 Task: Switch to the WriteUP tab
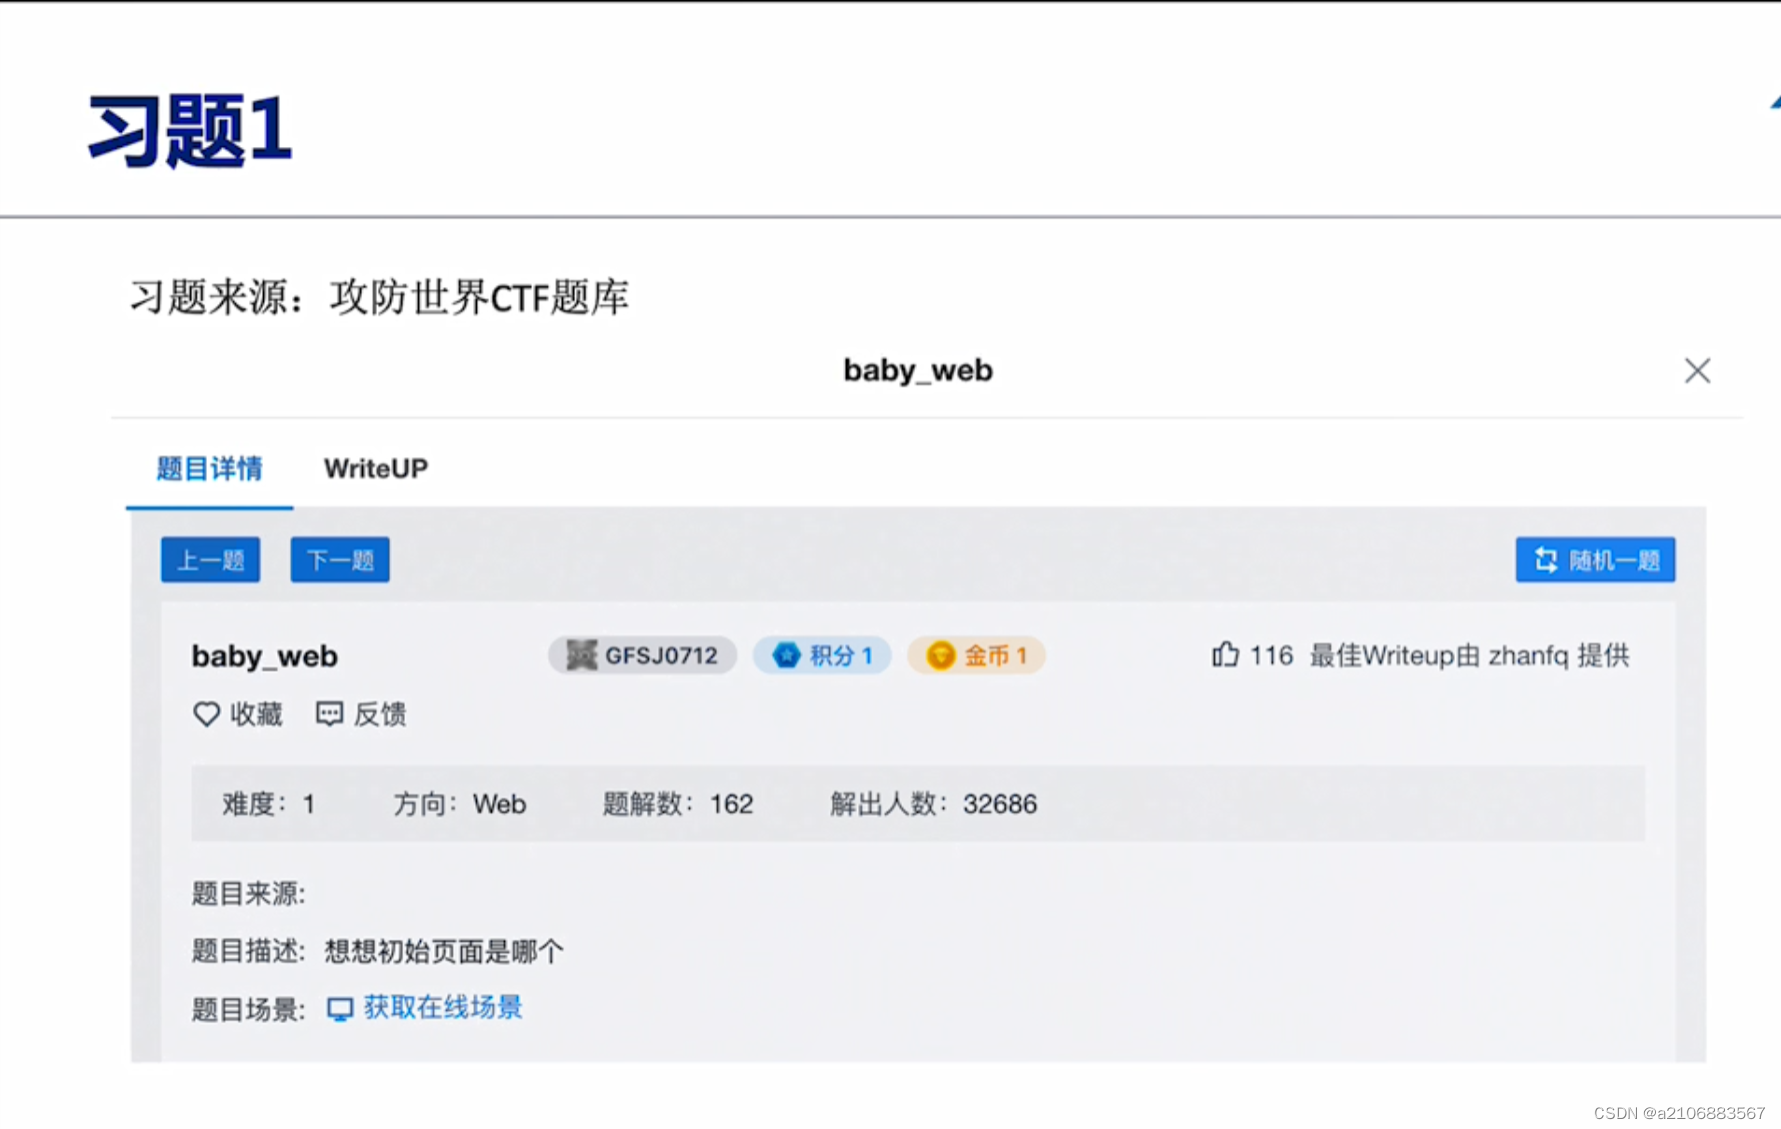(375, 467)
